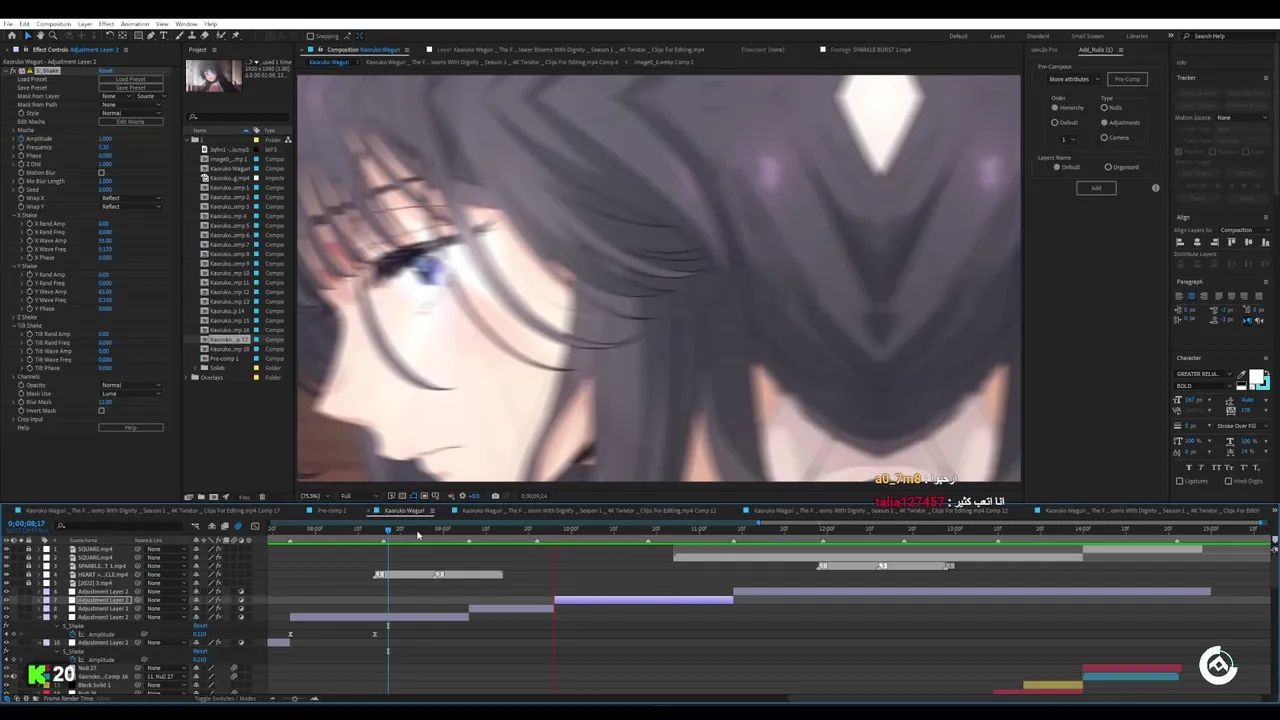The image size is (1280, 720).
Task: Select the Hierarchy order radio button
Action: click(x=1054, y=107)
